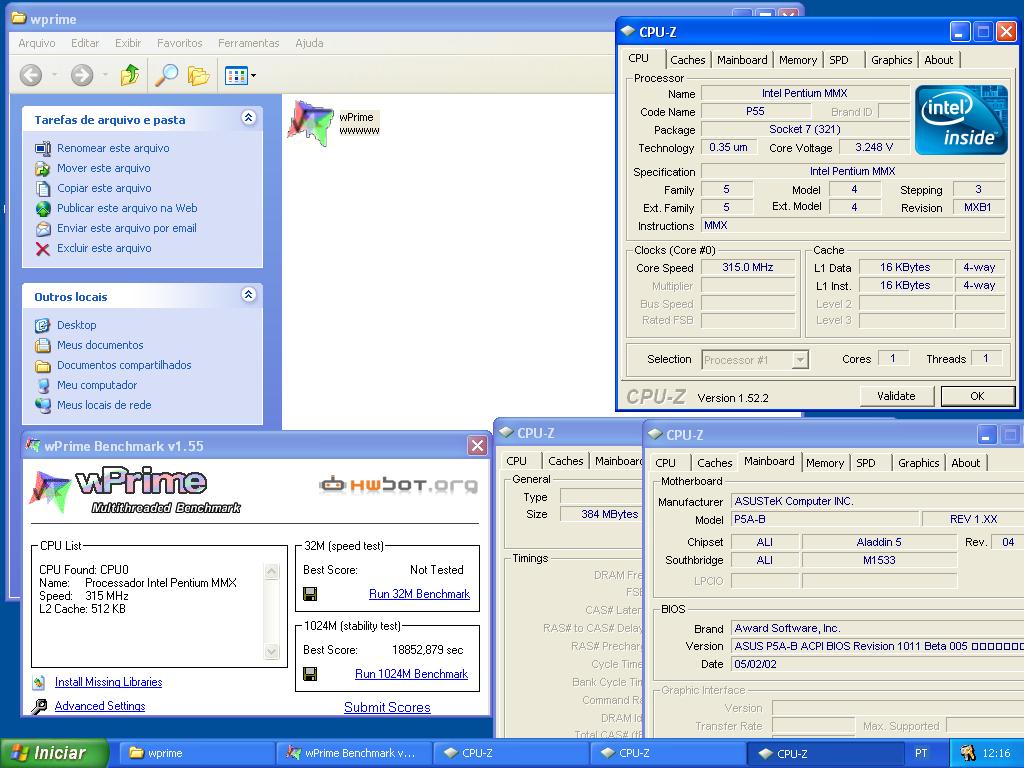
Task: Click the Submit Scores link
Action: point(387,707)
